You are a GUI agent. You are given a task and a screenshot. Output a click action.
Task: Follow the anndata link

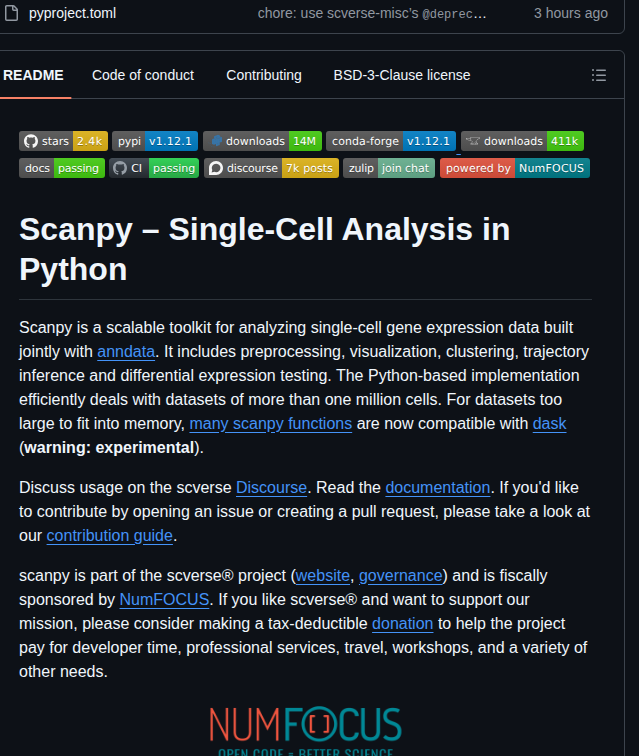click(x=126, y=351)
